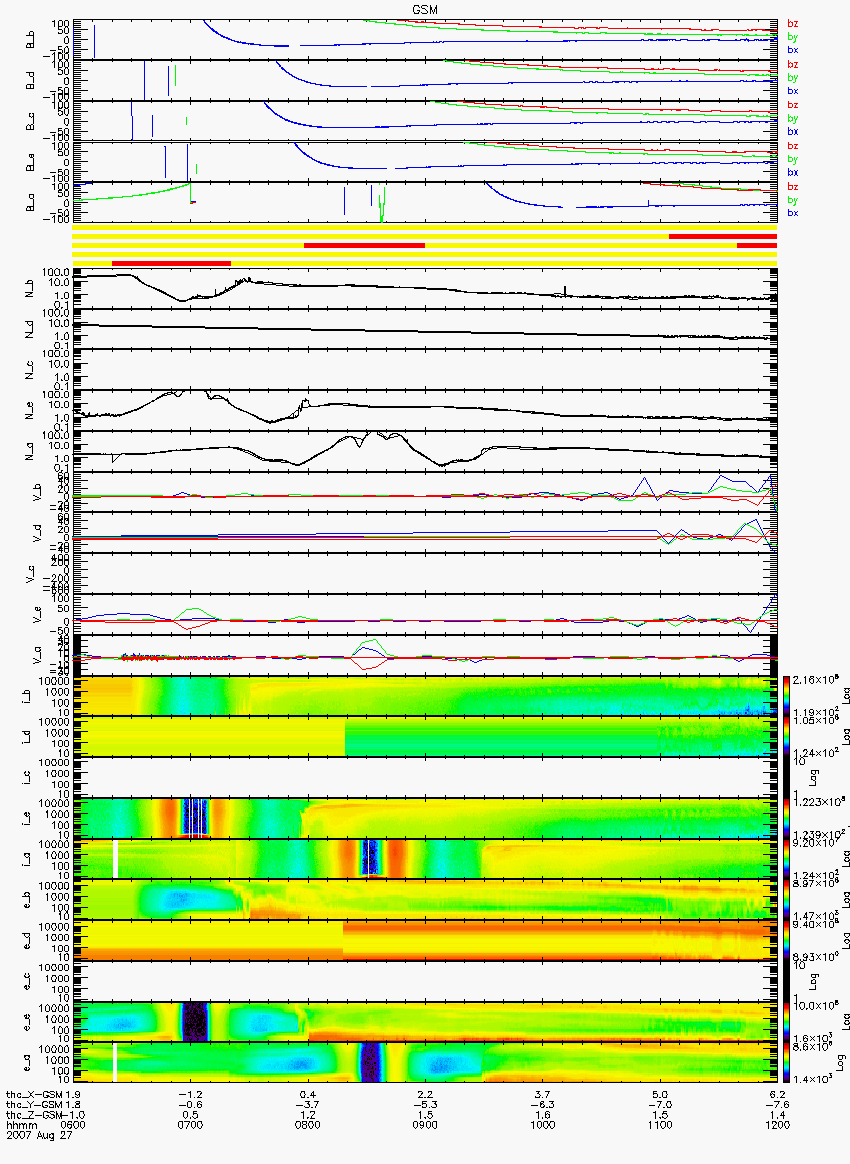Click the B_c panel axis label

pos(31,121)
